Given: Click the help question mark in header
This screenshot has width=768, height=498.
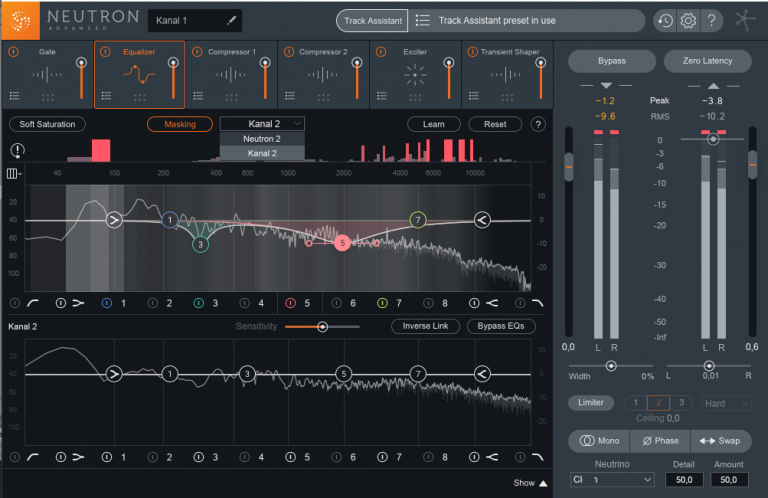Looking at the screenshot, I should [x=712, y=20].
